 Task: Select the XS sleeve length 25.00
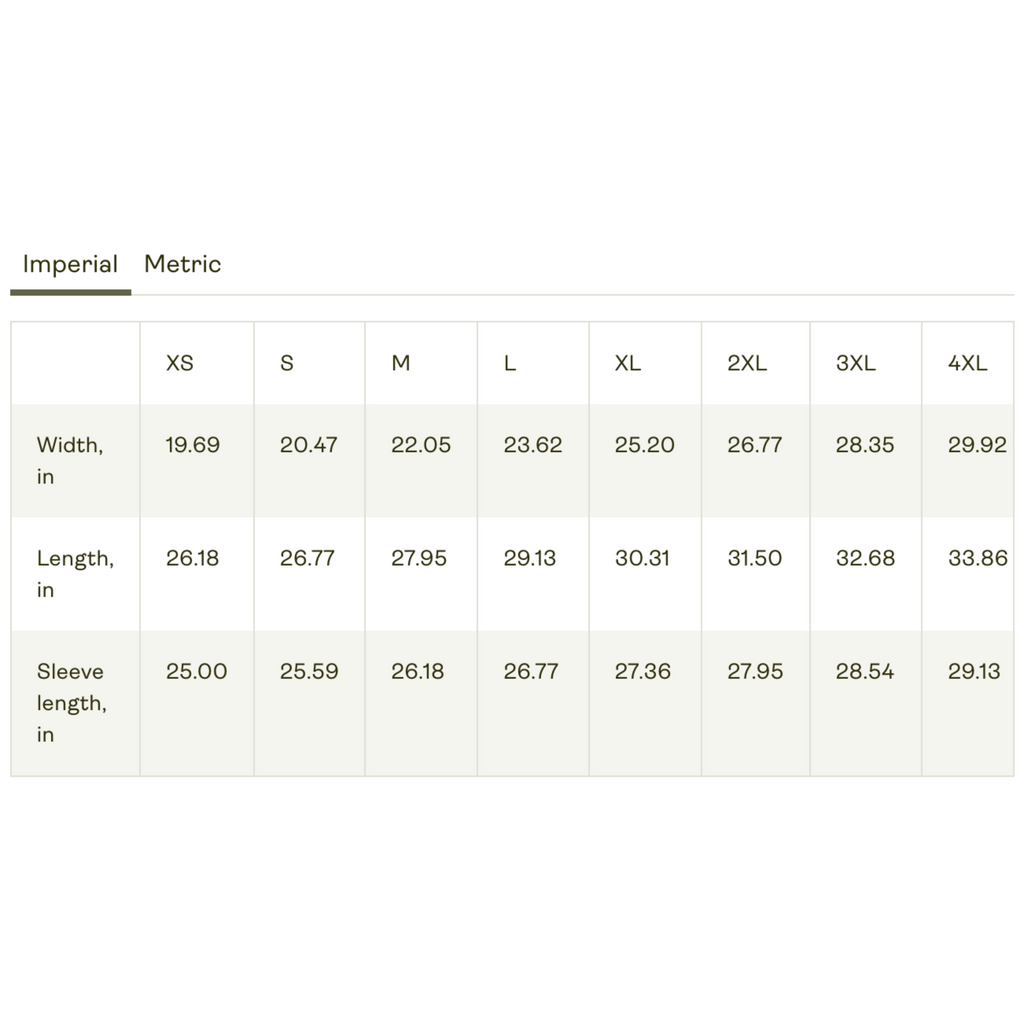[196, 671]
